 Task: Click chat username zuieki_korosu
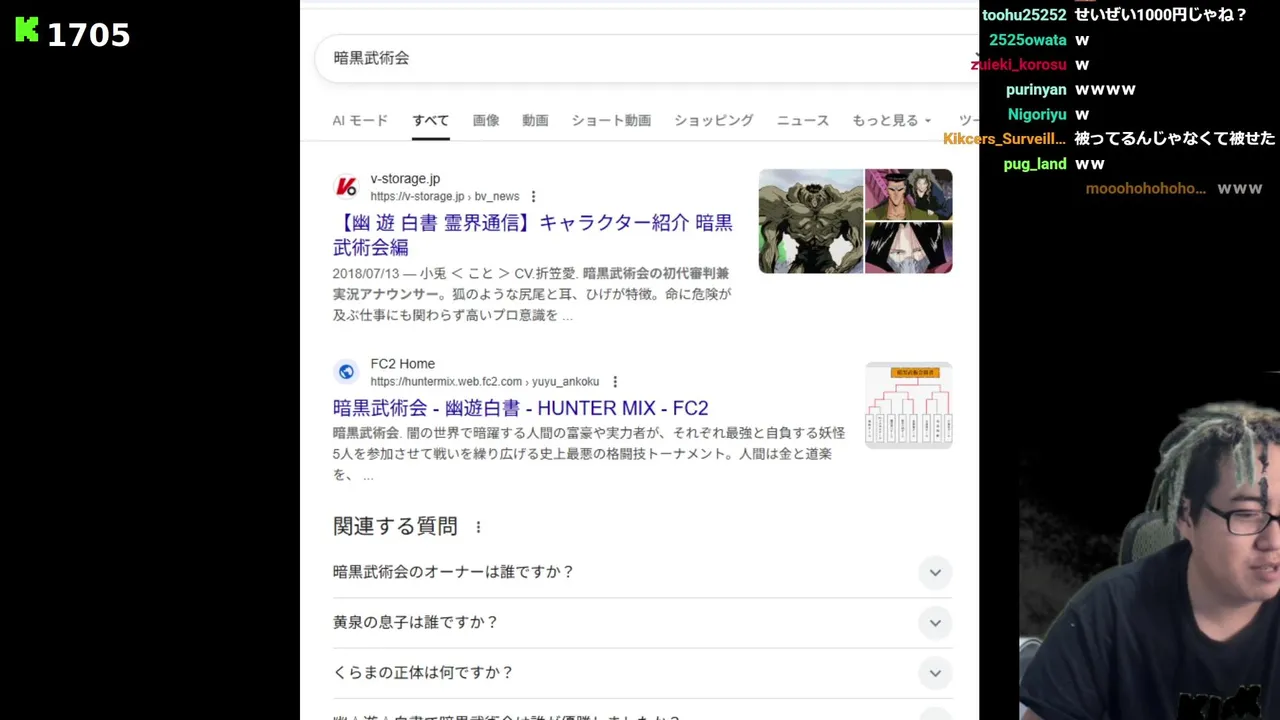(1019, 65)
